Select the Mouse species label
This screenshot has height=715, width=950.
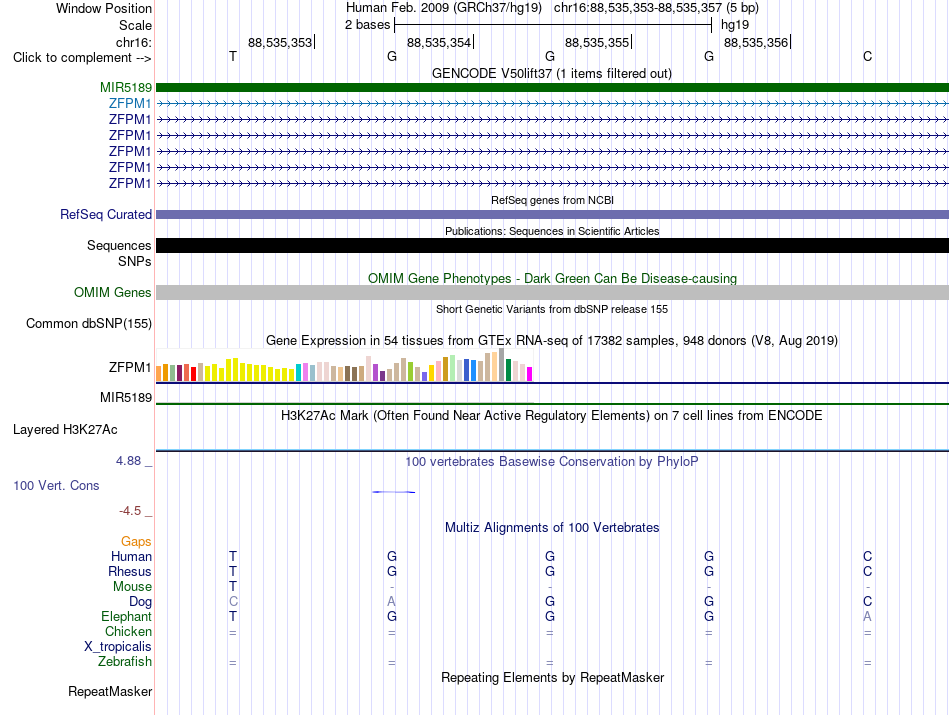132,587
